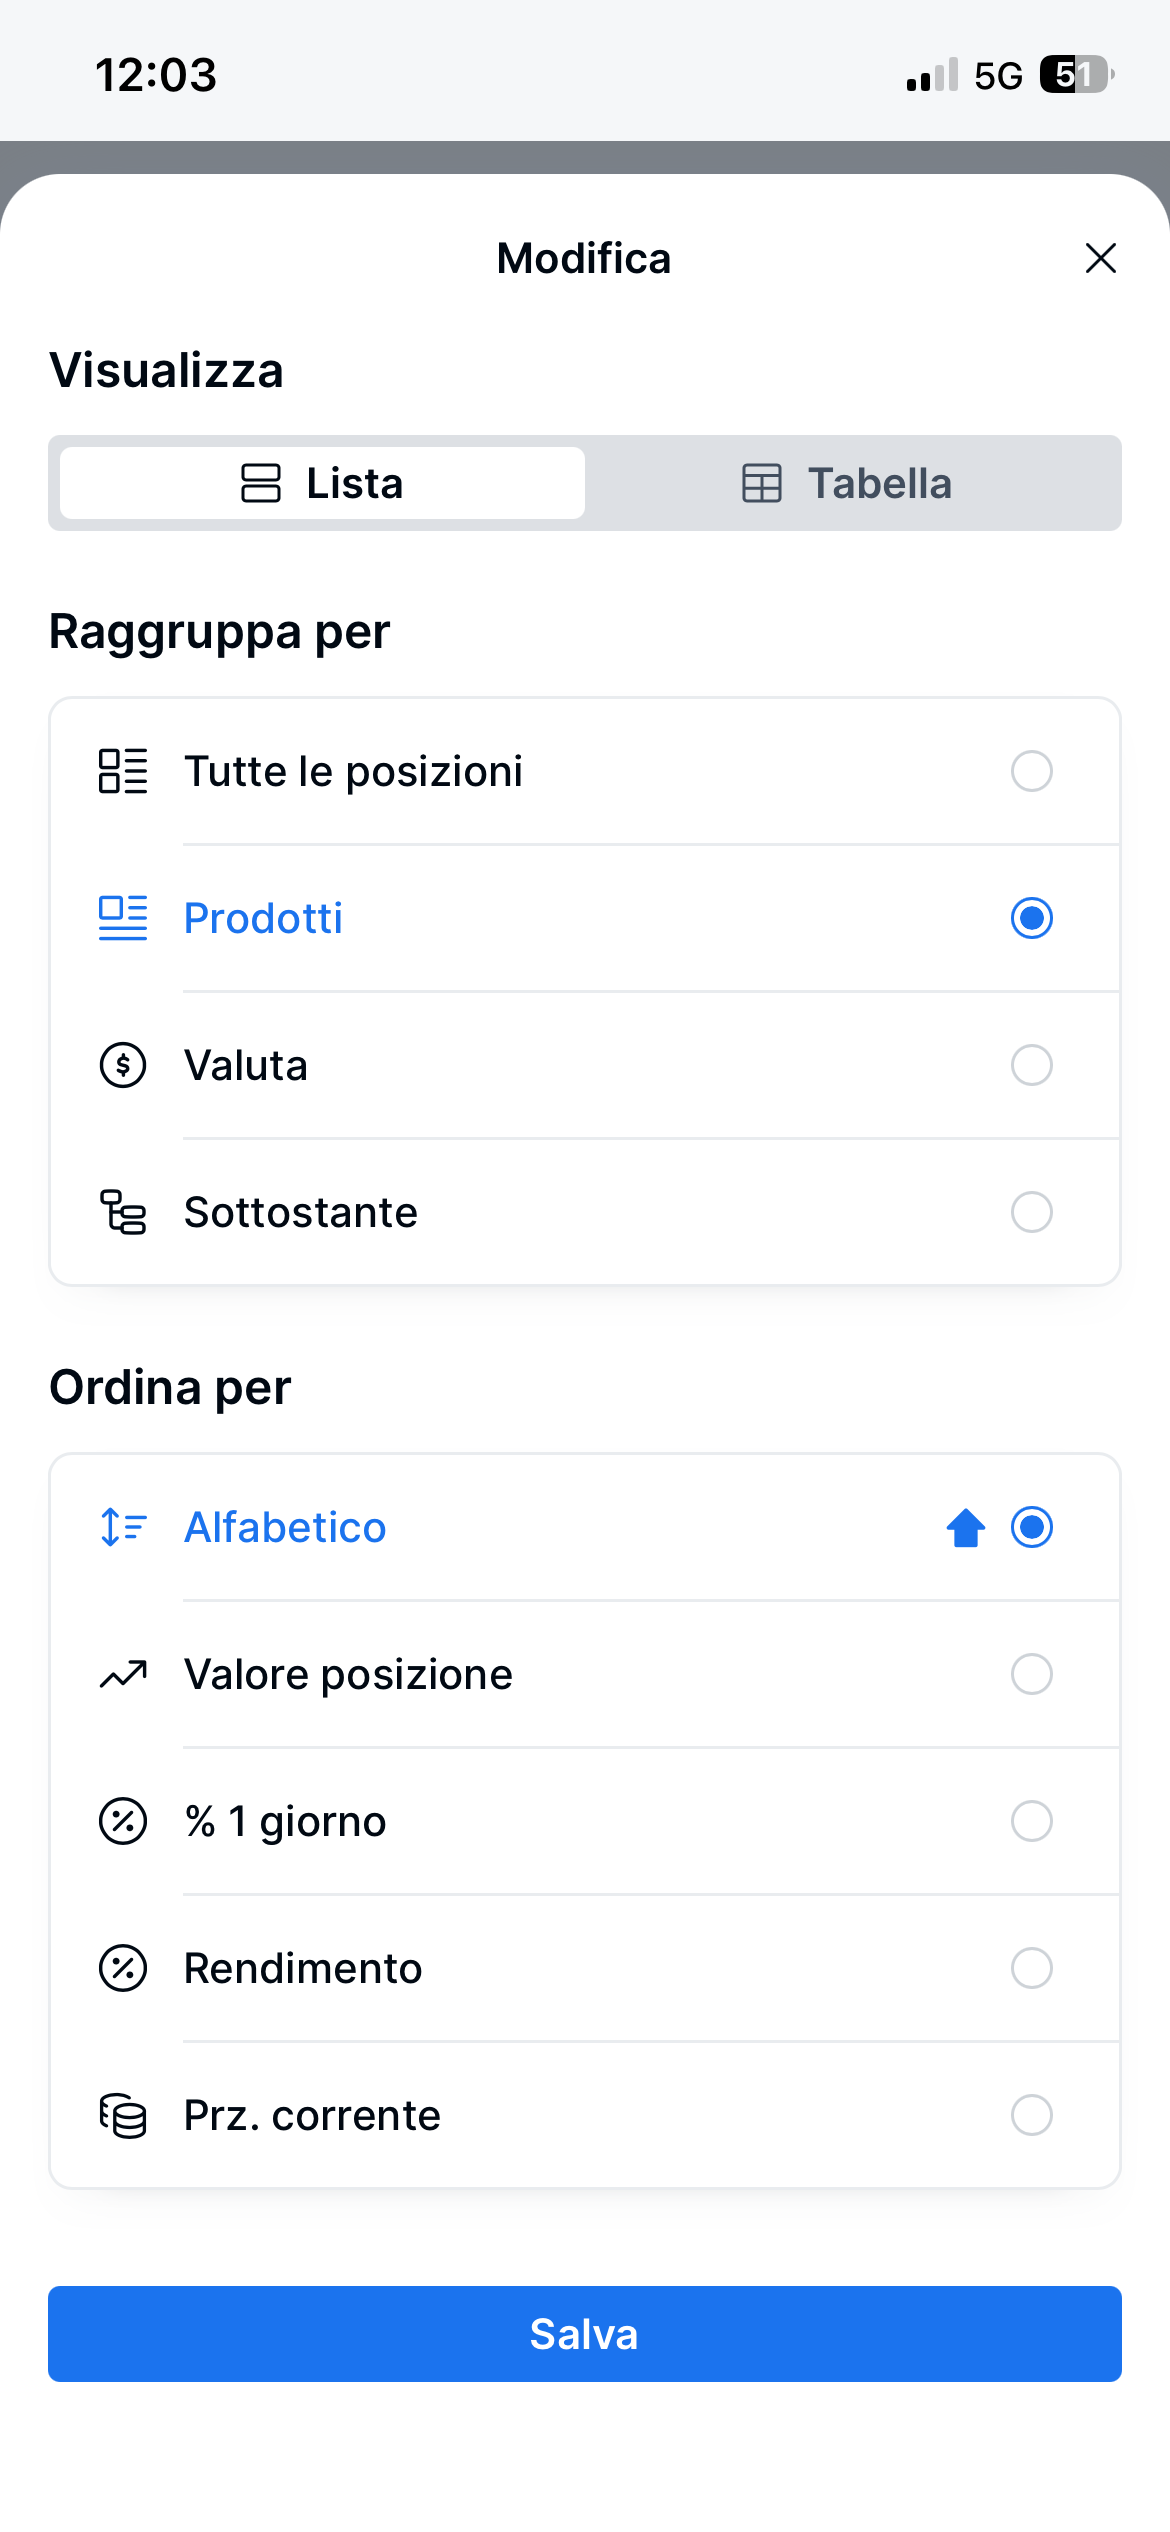Click the Prz. corrente coins icon
Viewport: 1170px width, 2532px height.
click(x=123, y=2115)
